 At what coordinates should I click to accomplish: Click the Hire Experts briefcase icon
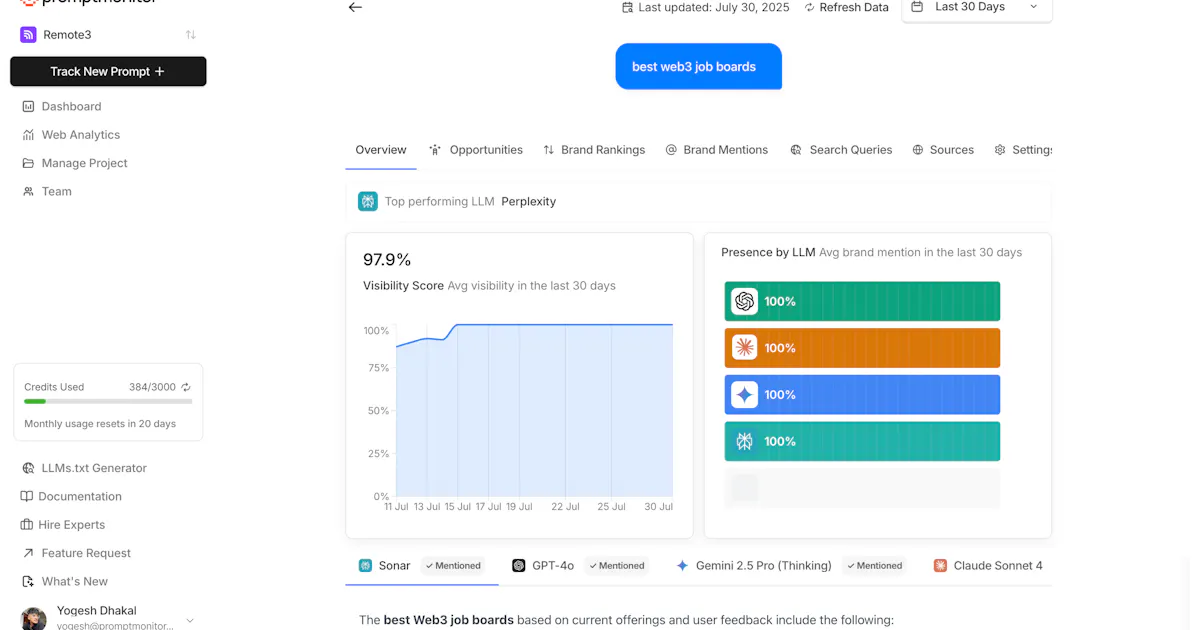[x=27, y=525]
